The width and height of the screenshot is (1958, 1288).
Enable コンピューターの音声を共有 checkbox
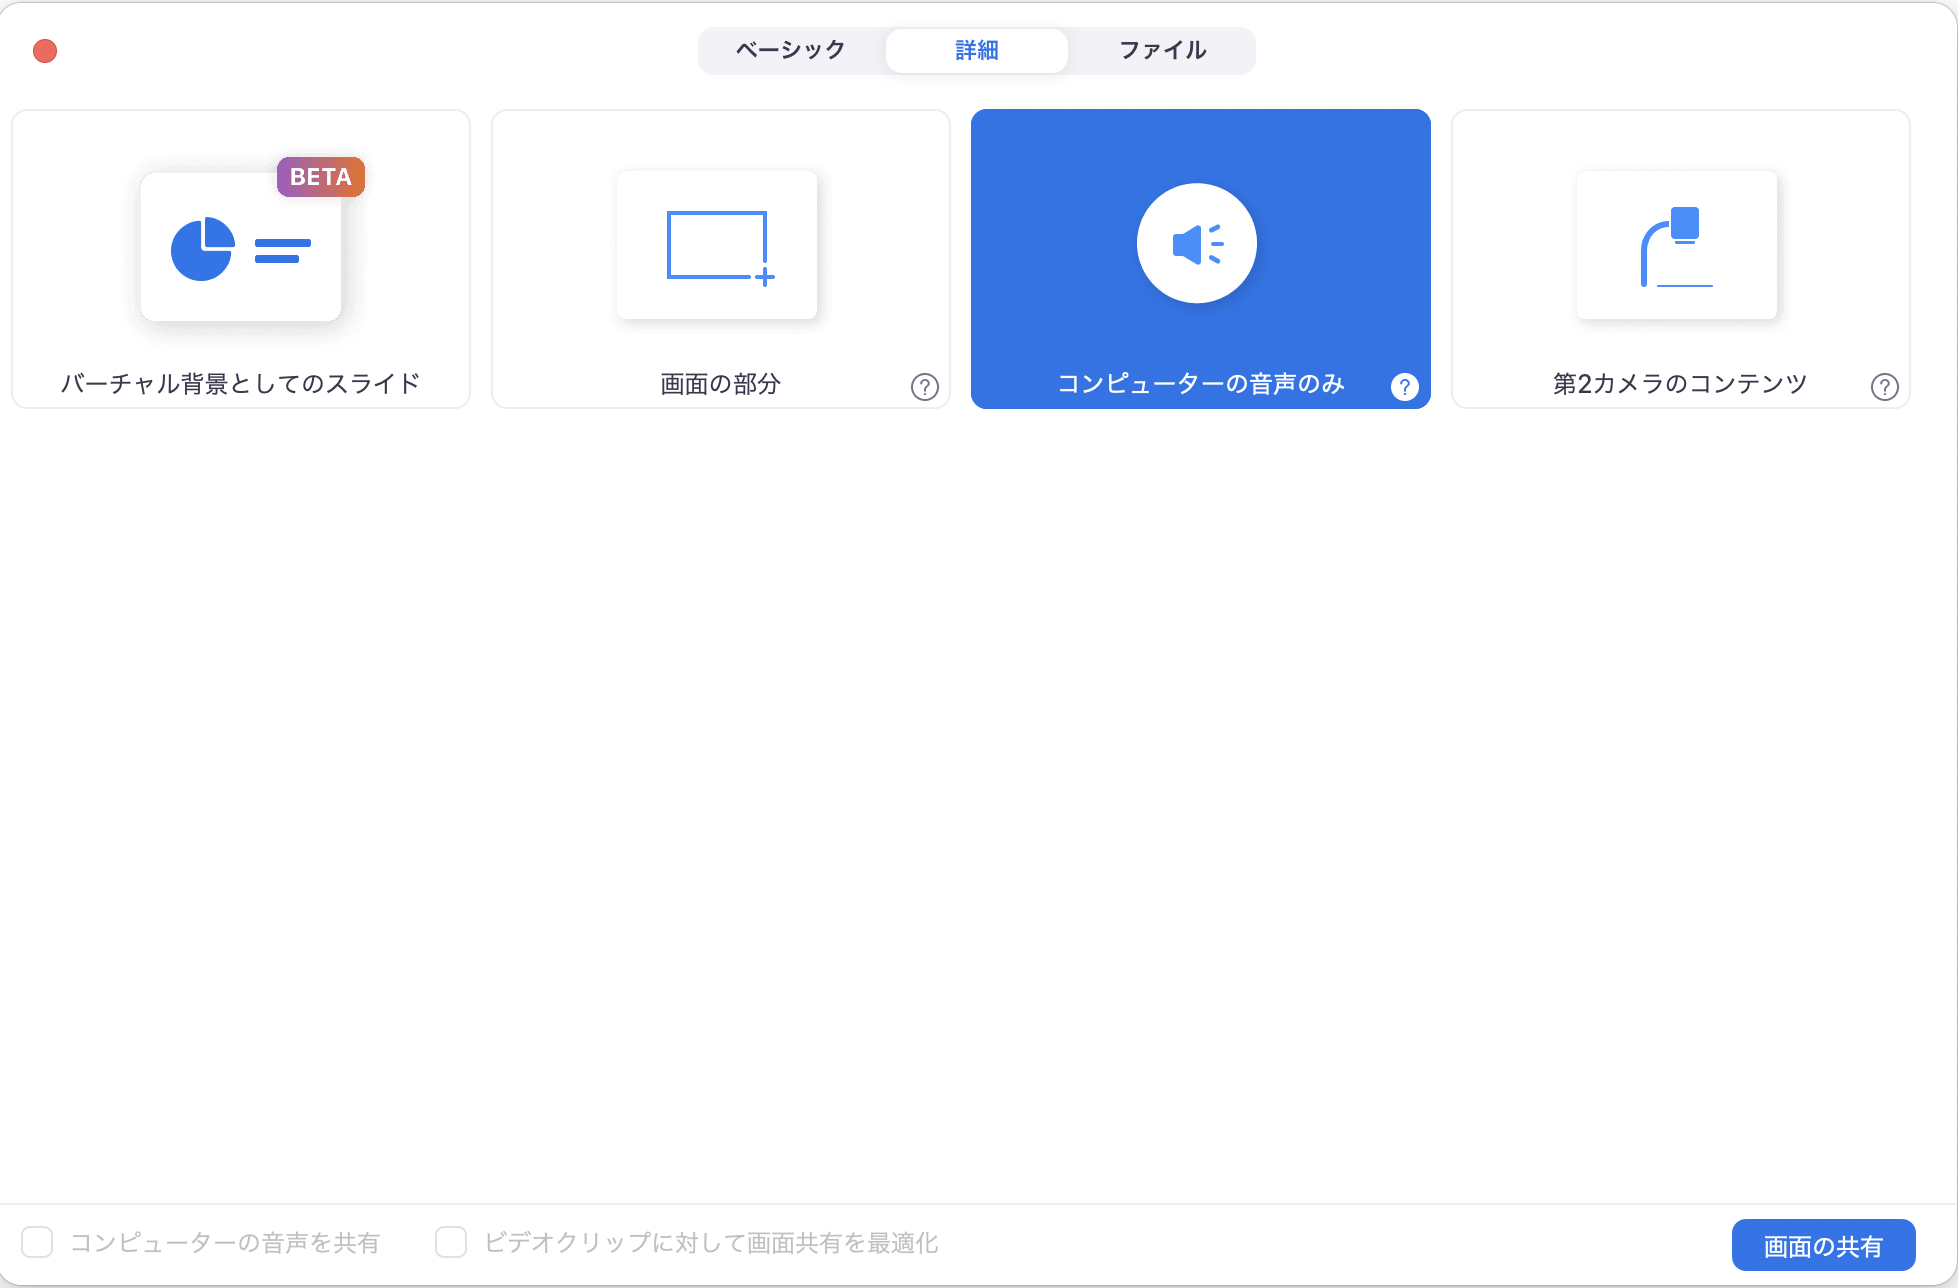tap(37, 1242)
